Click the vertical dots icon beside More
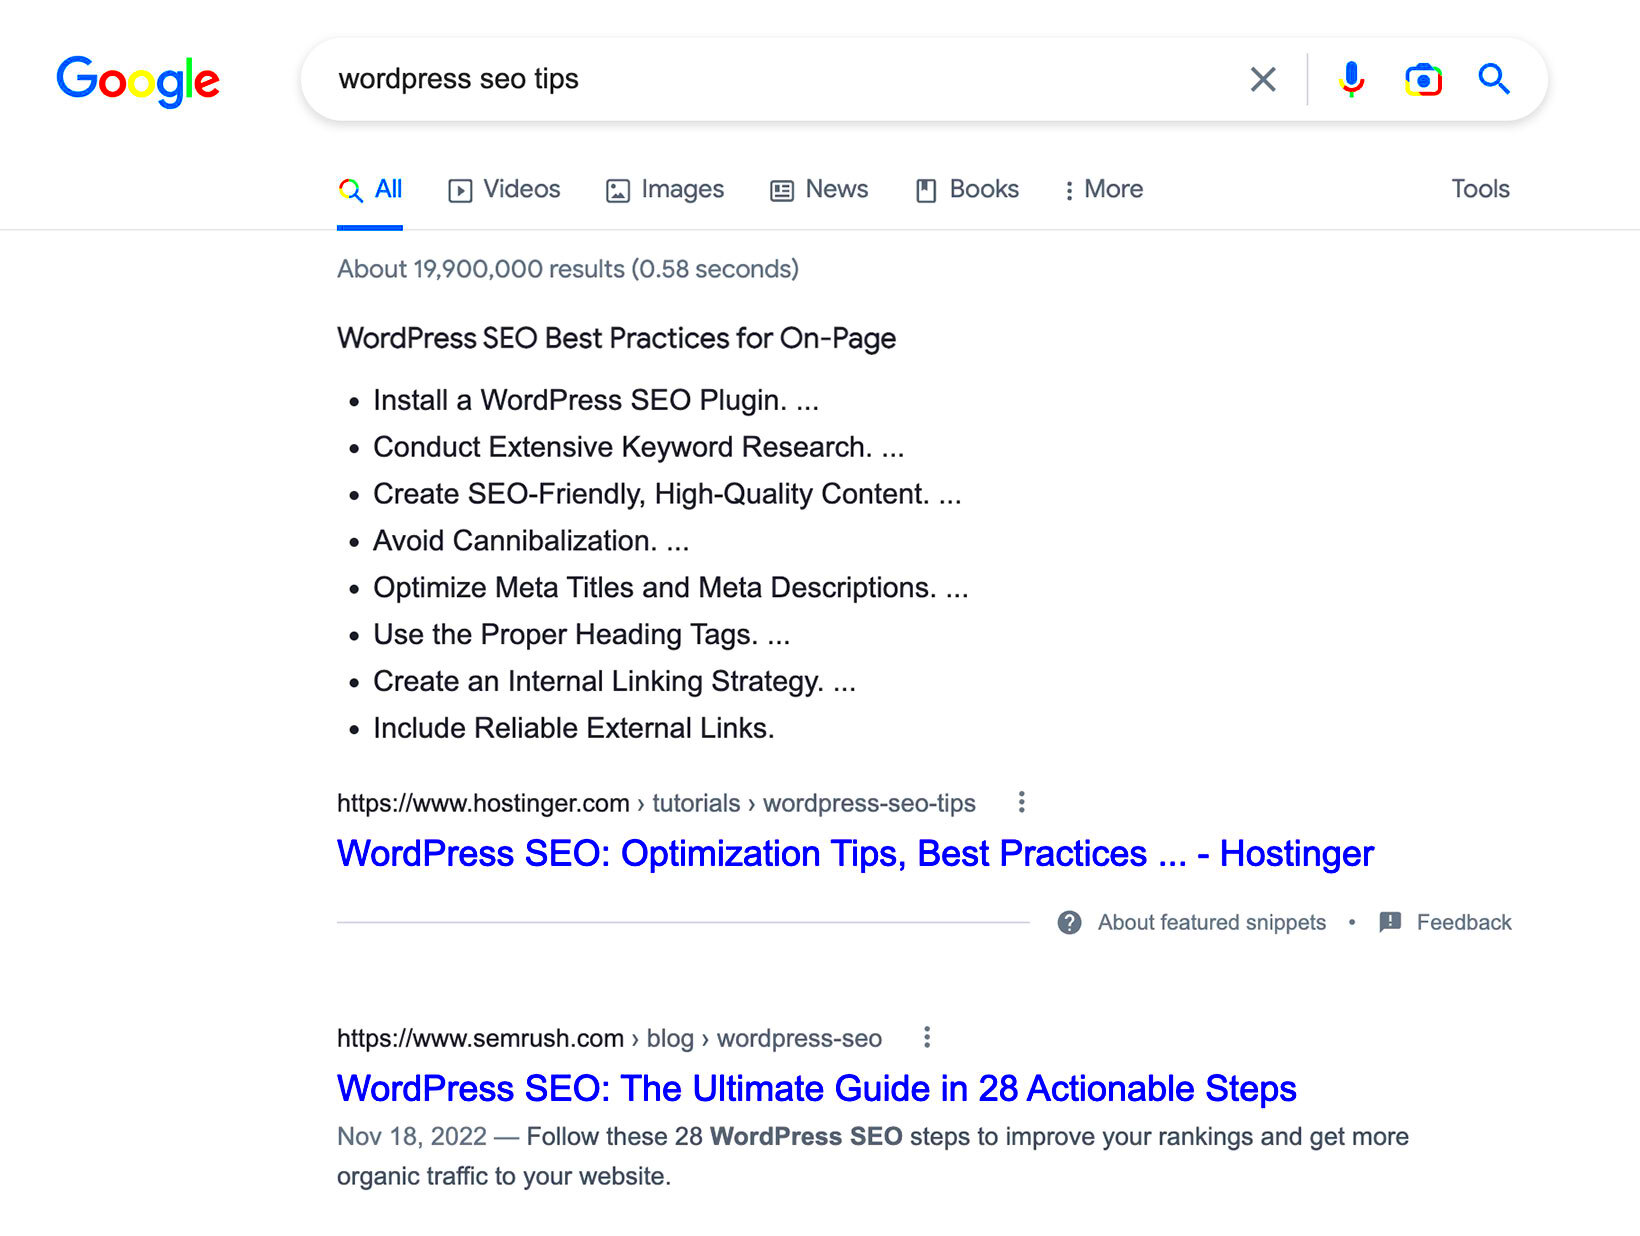 pyautogui.click(x=1069, y=190)
